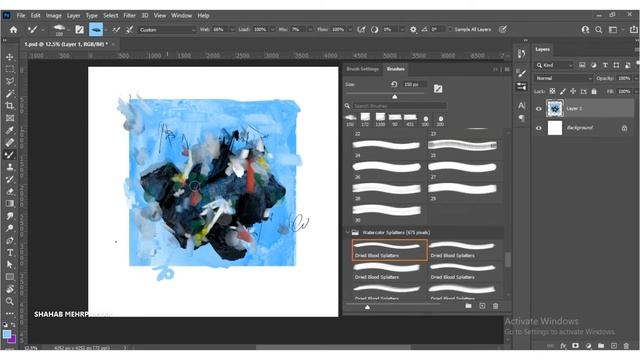640x360 pixels.
Task: Create new brush group folder icon
Action: click(469, 306)
